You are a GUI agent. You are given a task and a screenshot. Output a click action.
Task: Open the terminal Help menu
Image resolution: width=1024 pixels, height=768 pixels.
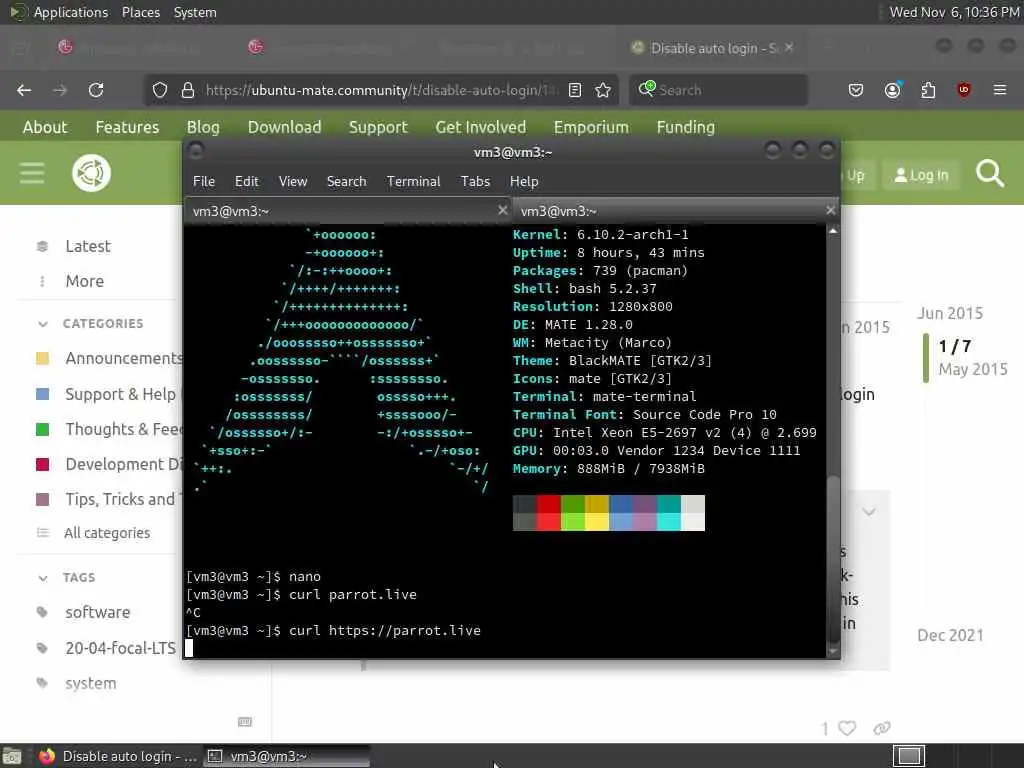[524, 182]
